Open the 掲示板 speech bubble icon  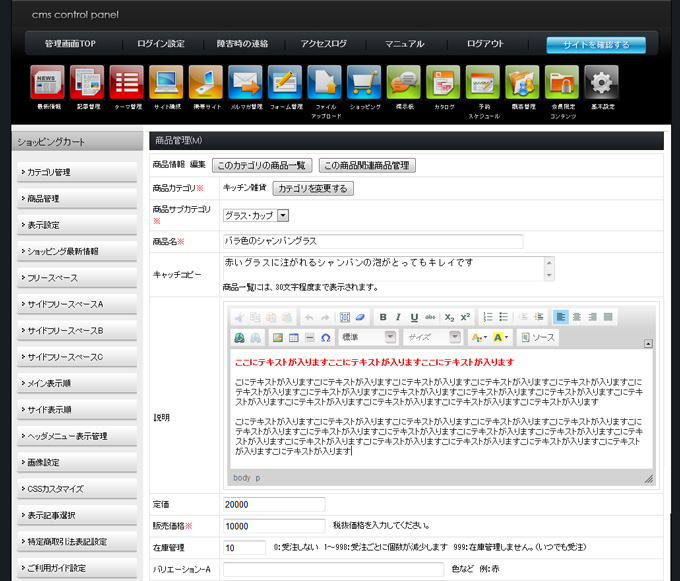[403, 82]
